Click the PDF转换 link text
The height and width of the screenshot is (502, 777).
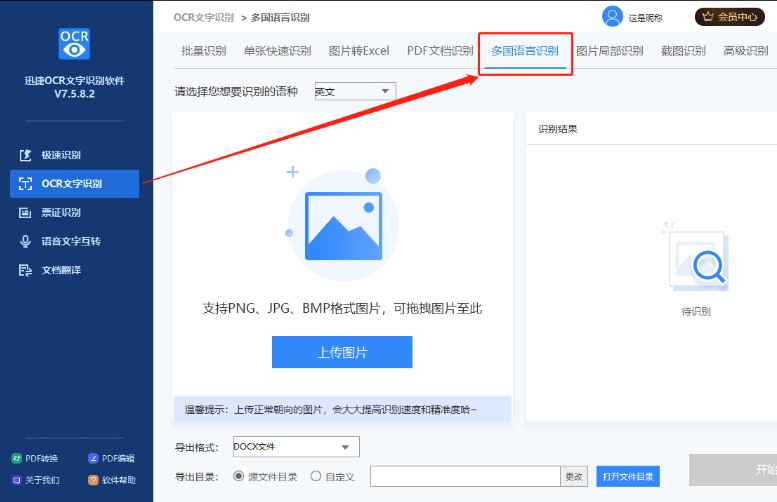(x=42, y=458)
